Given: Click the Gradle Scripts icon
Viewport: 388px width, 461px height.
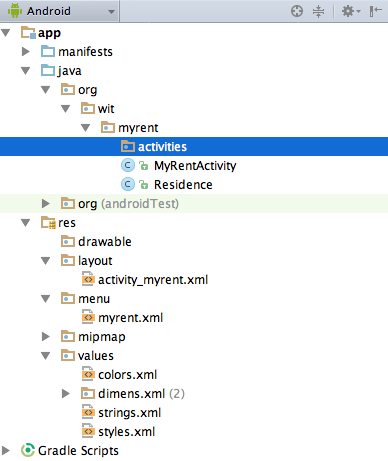Looking at the screenshot, I should tap(28, 450).
